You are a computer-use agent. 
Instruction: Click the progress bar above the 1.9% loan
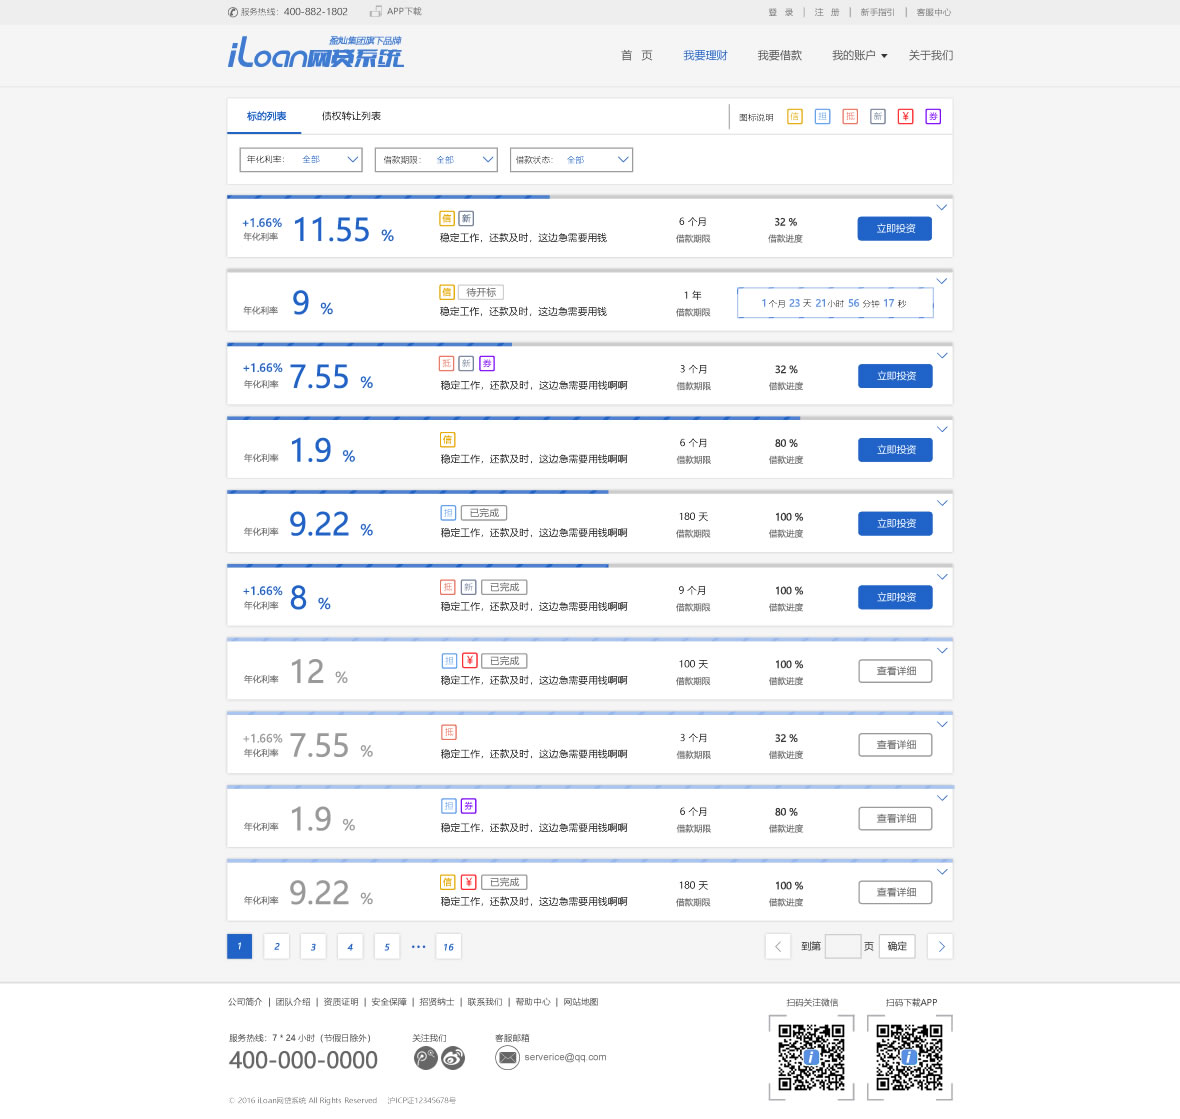590,418
